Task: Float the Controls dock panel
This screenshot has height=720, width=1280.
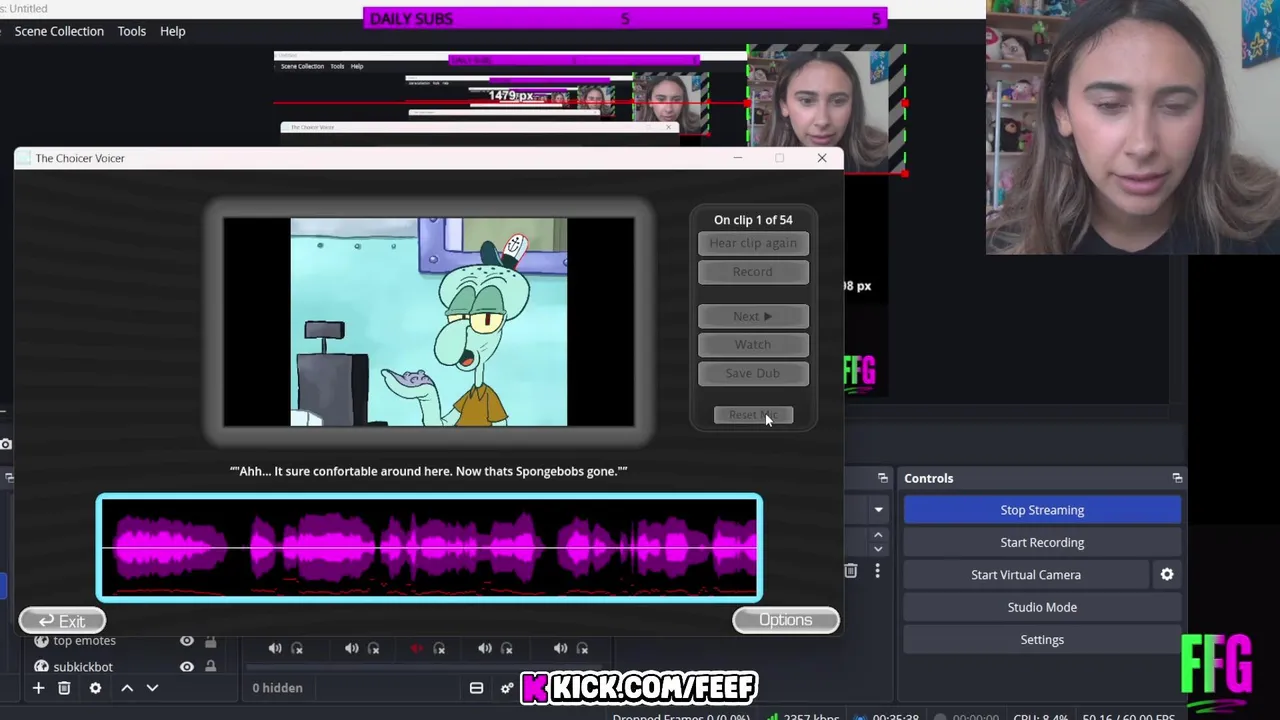Action: tap(1177, 478)
